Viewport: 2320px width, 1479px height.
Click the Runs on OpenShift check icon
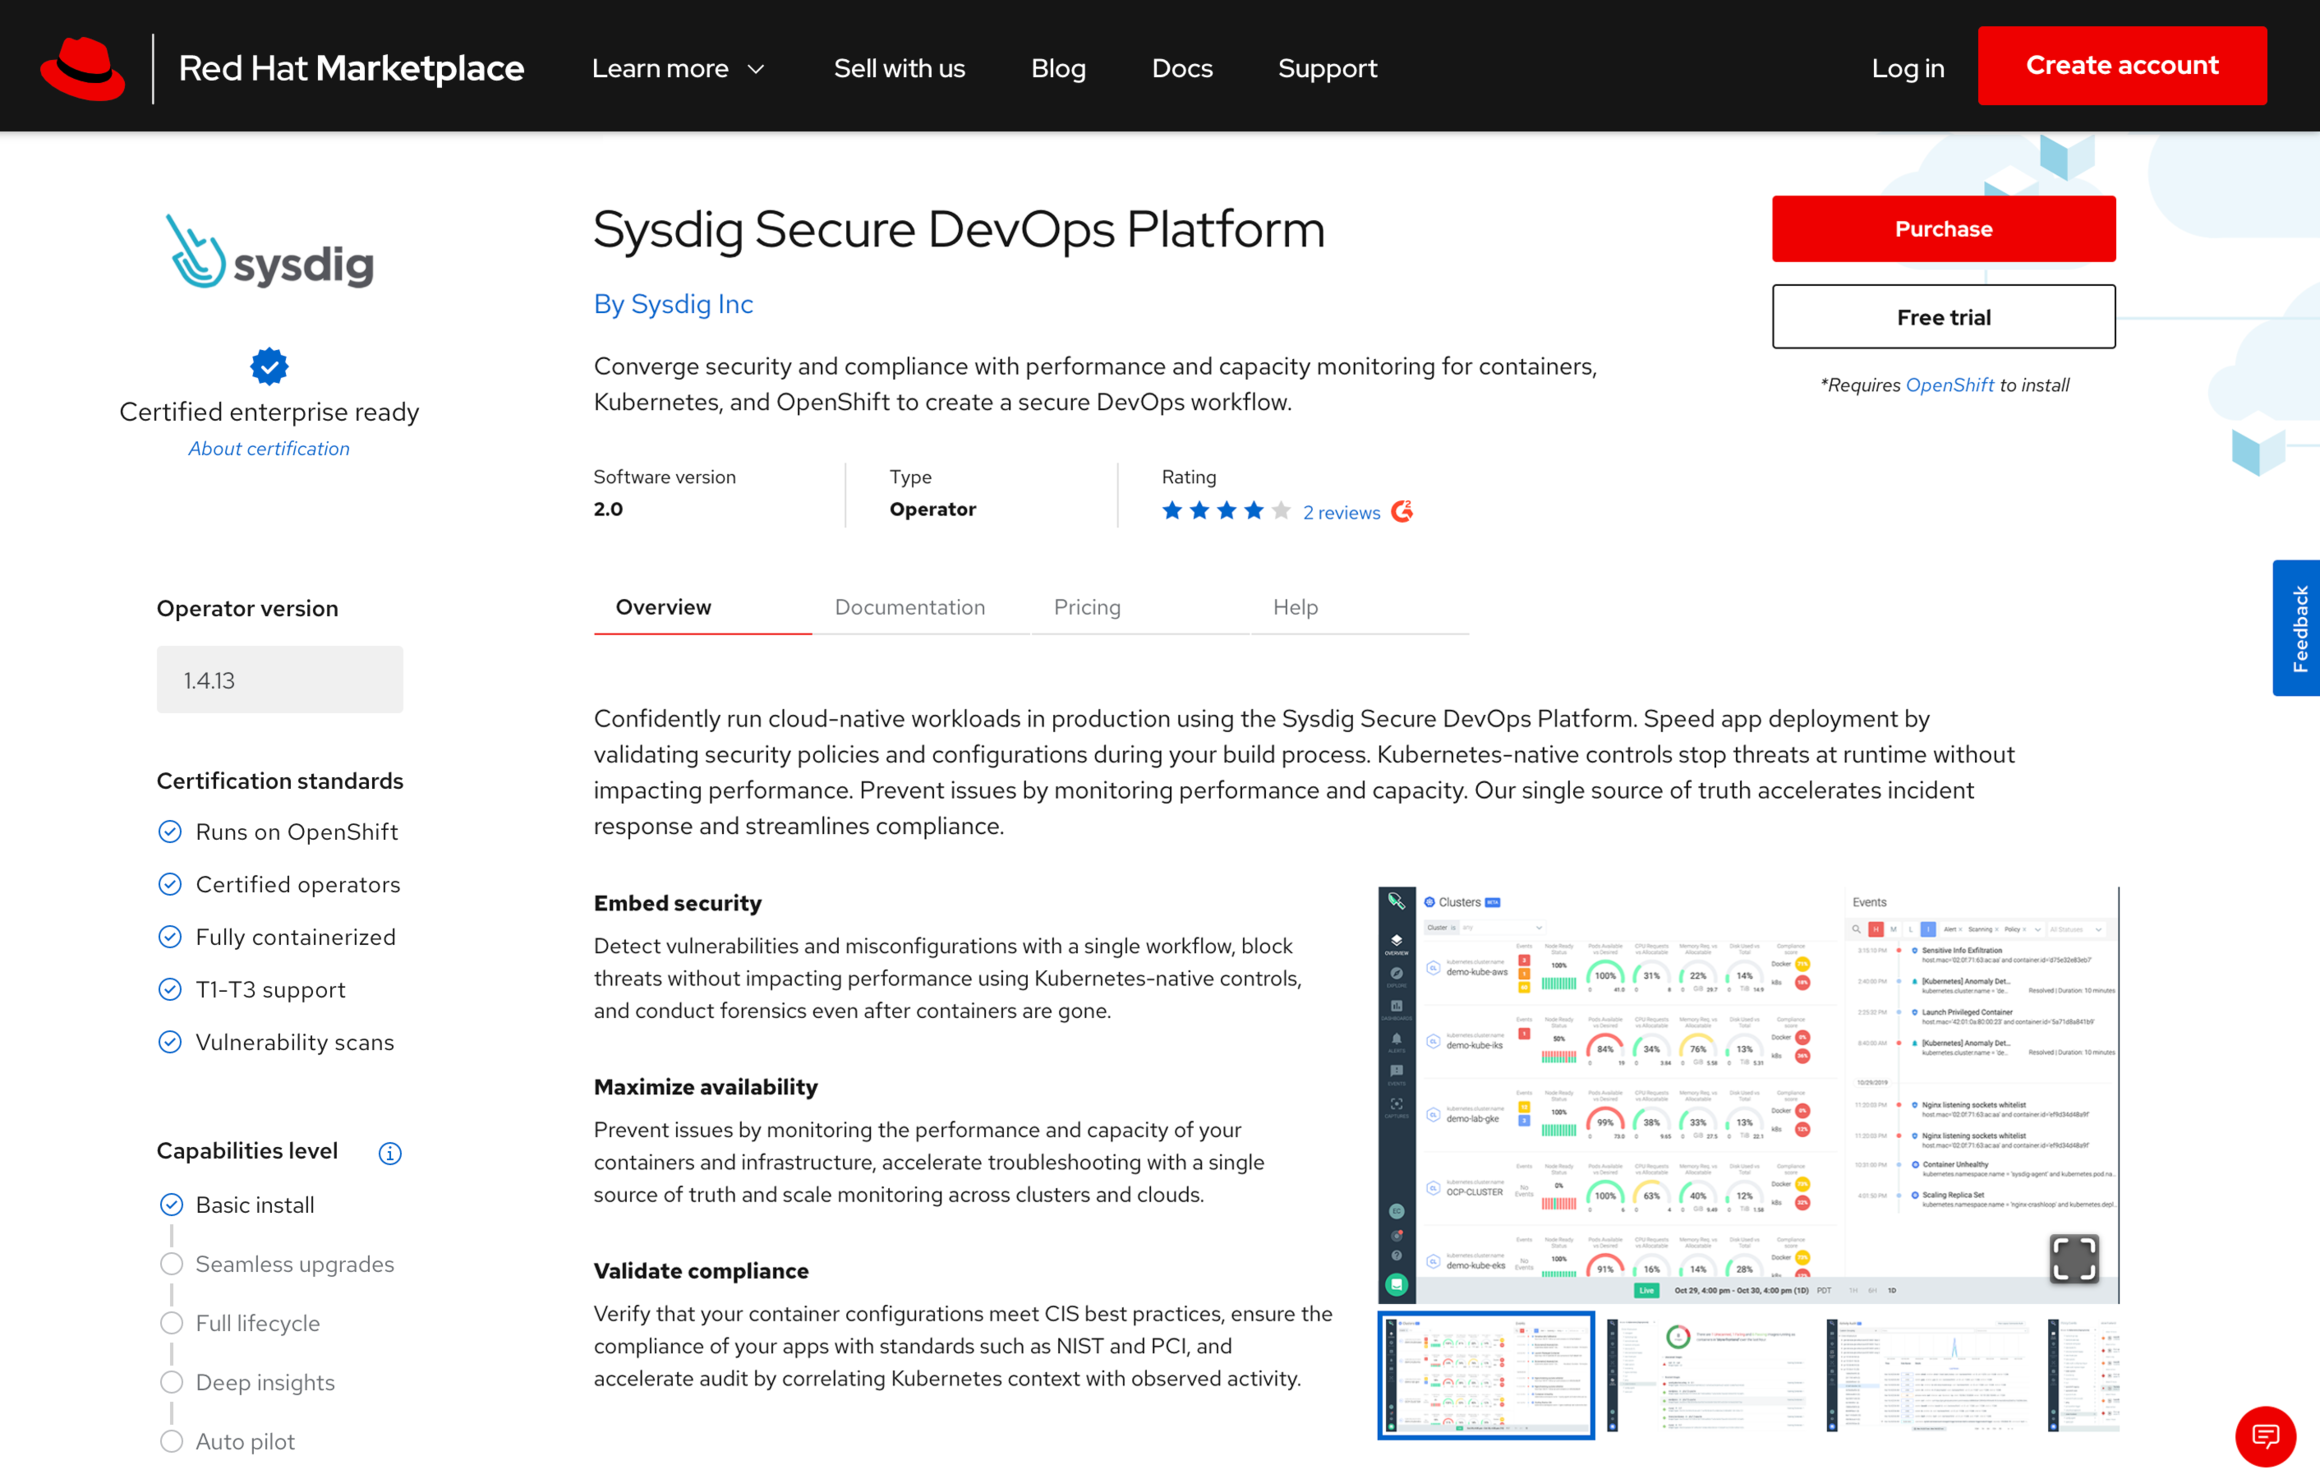170,832
